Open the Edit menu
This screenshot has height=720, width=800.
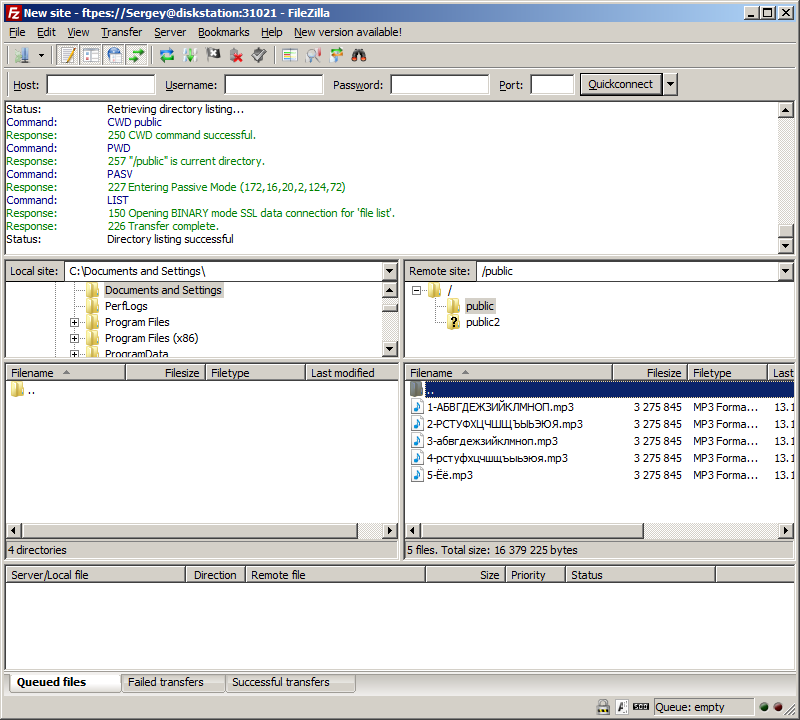point(46,32)
